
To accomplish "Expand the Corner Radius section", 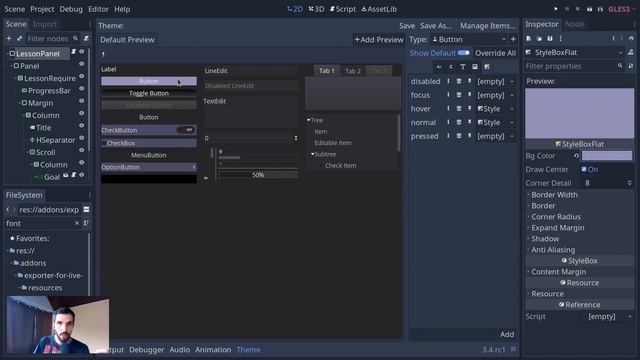I will (x=556, y=217).
